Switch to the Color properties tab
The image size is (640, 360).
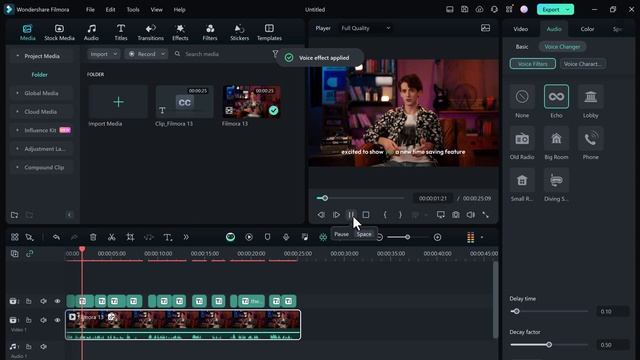[x=587, y=29]
